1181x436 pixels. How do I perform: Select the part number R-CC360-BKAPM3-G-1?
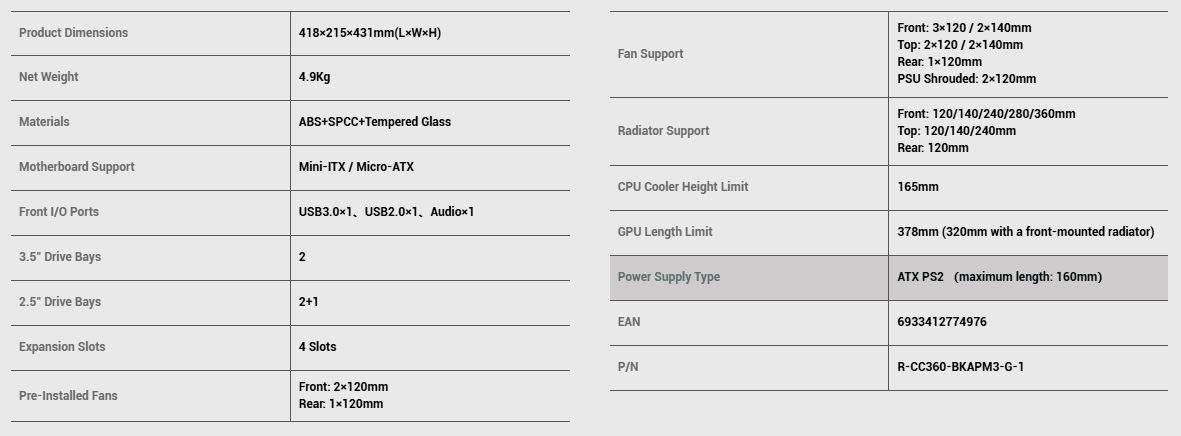[x=960, y=367]
